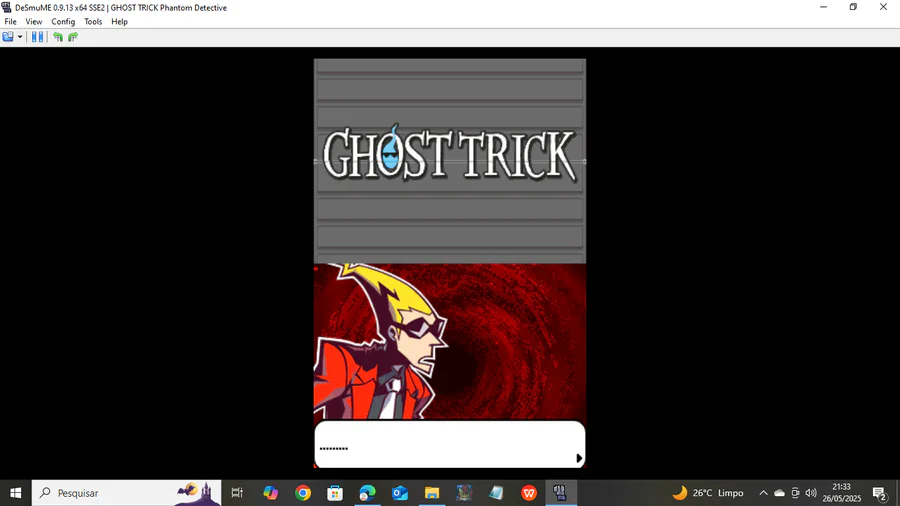The image size is (900, 506).
Task: Open Task View from the taskbar
Action: coord(237,493)
